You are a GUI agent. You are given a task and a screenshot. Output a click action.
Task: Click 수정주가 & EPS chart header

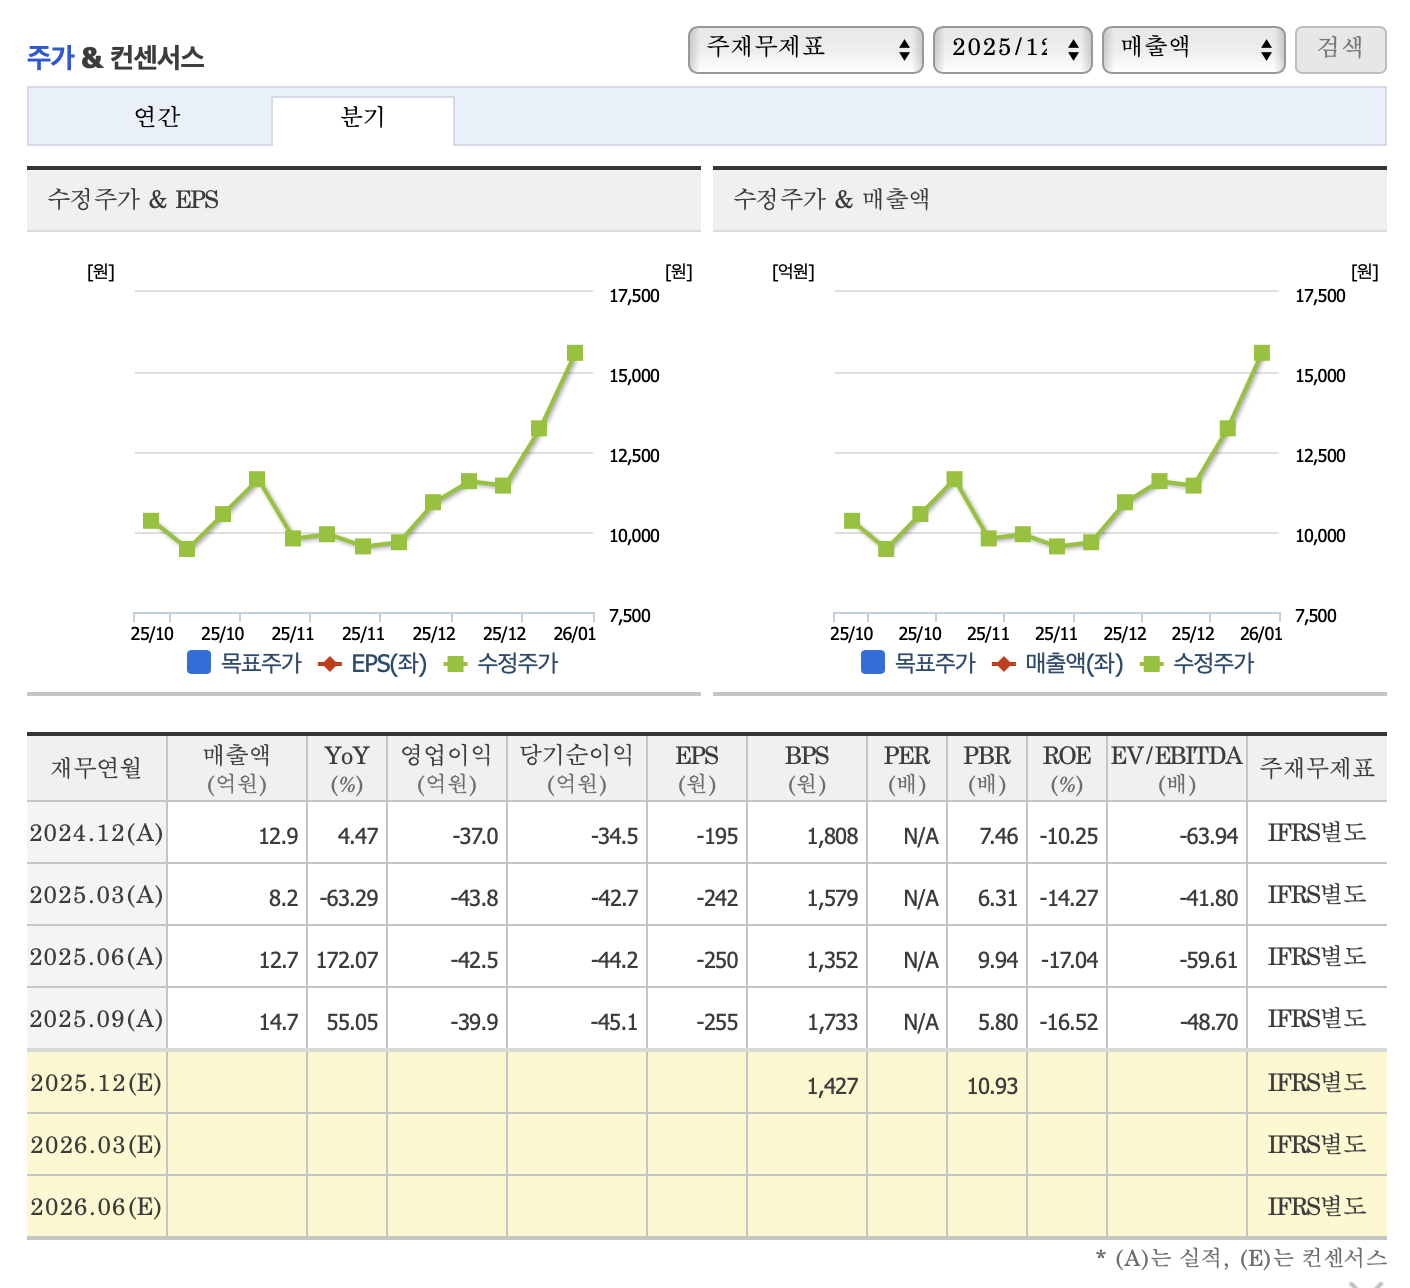pos(364,200)
